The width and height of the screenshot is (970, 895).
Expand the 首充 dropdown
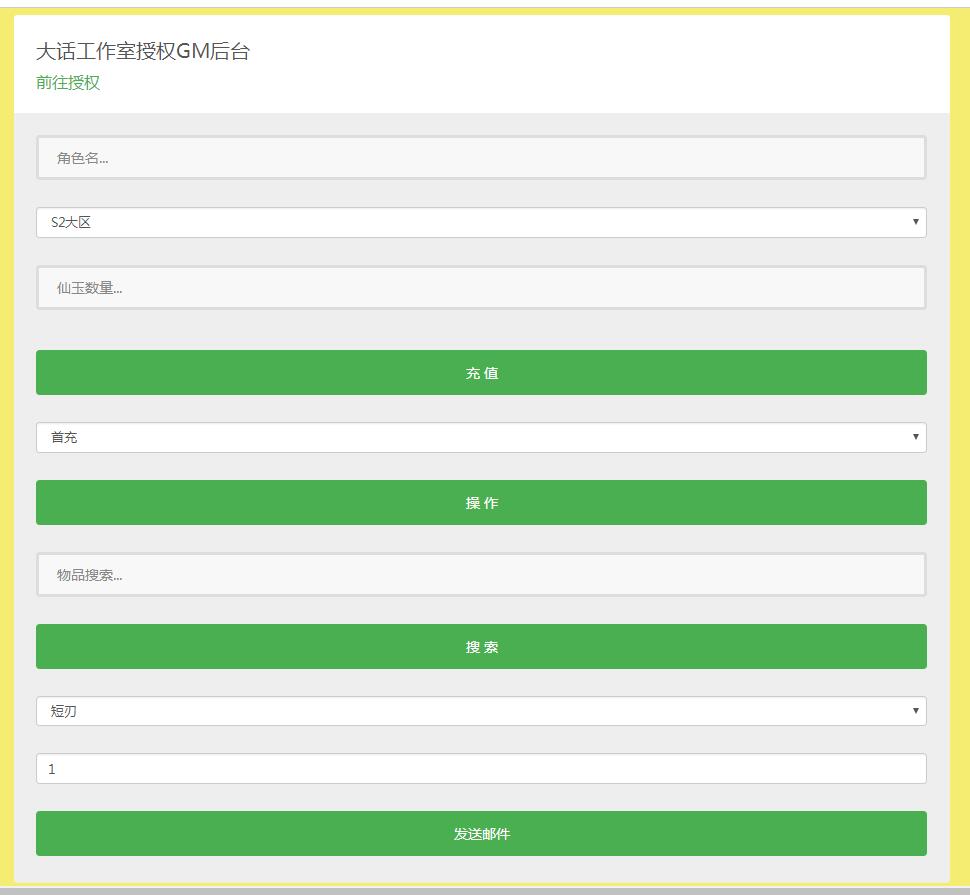coord(481,437)
